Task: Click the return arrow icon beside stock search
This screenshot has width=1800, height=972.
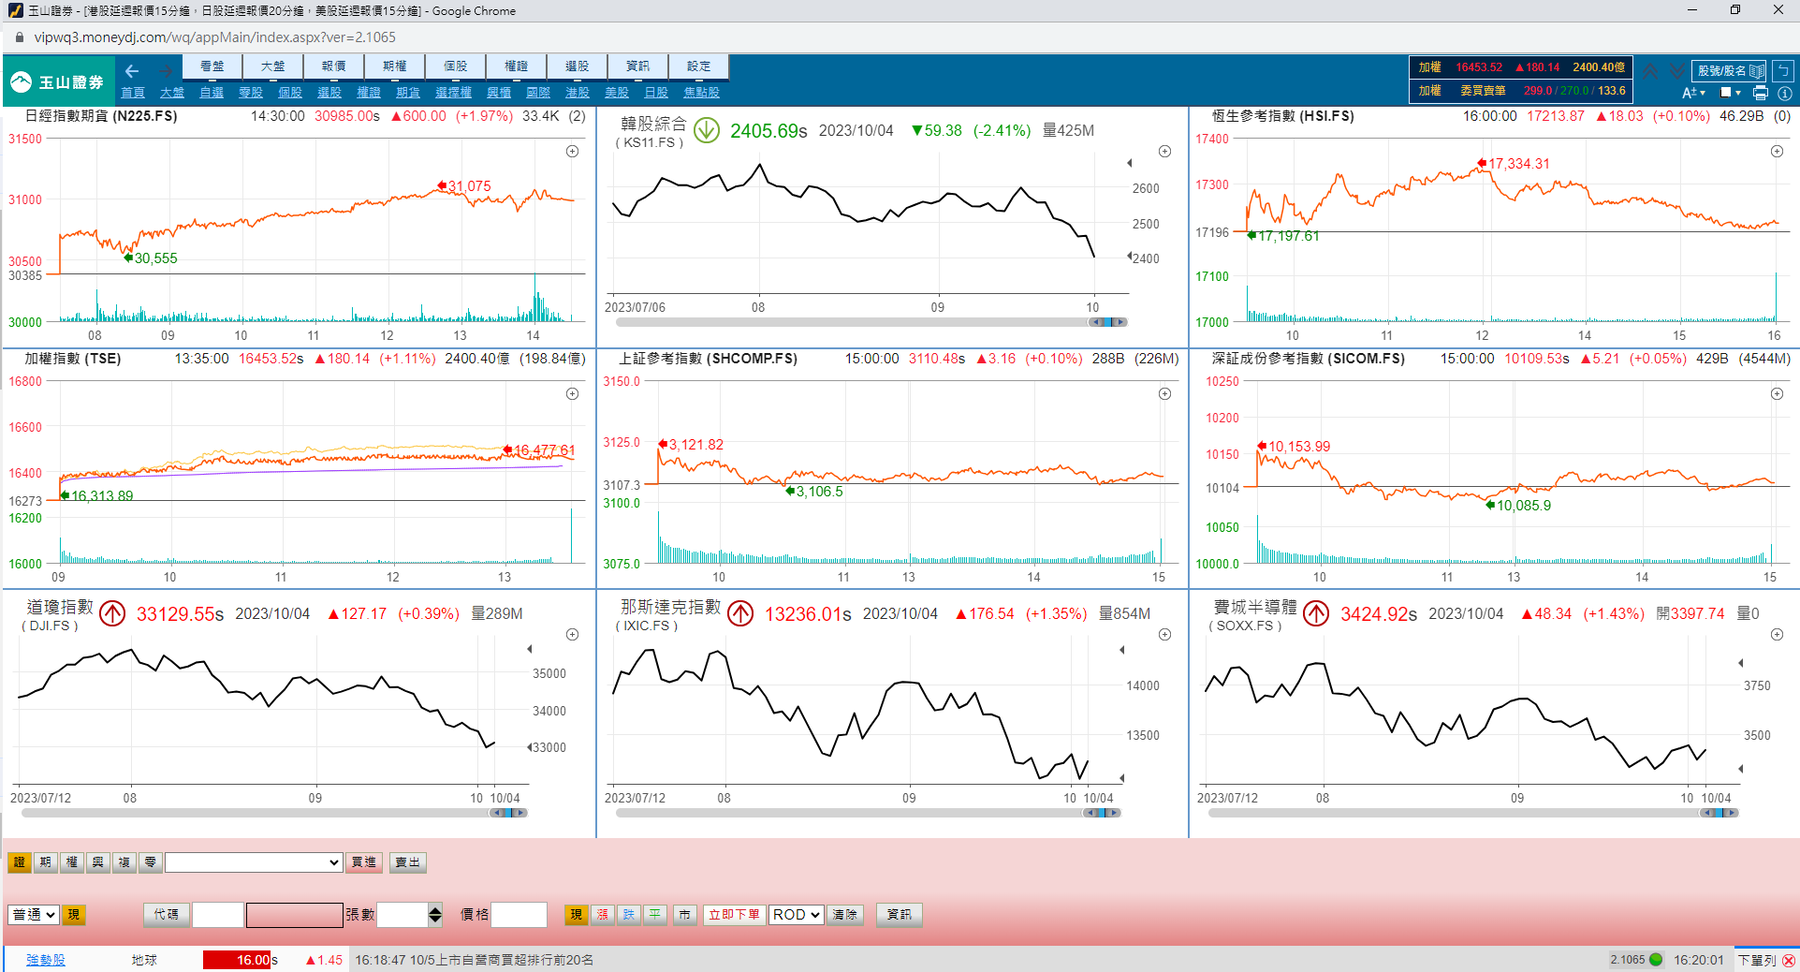Action: click(1783, 71)
